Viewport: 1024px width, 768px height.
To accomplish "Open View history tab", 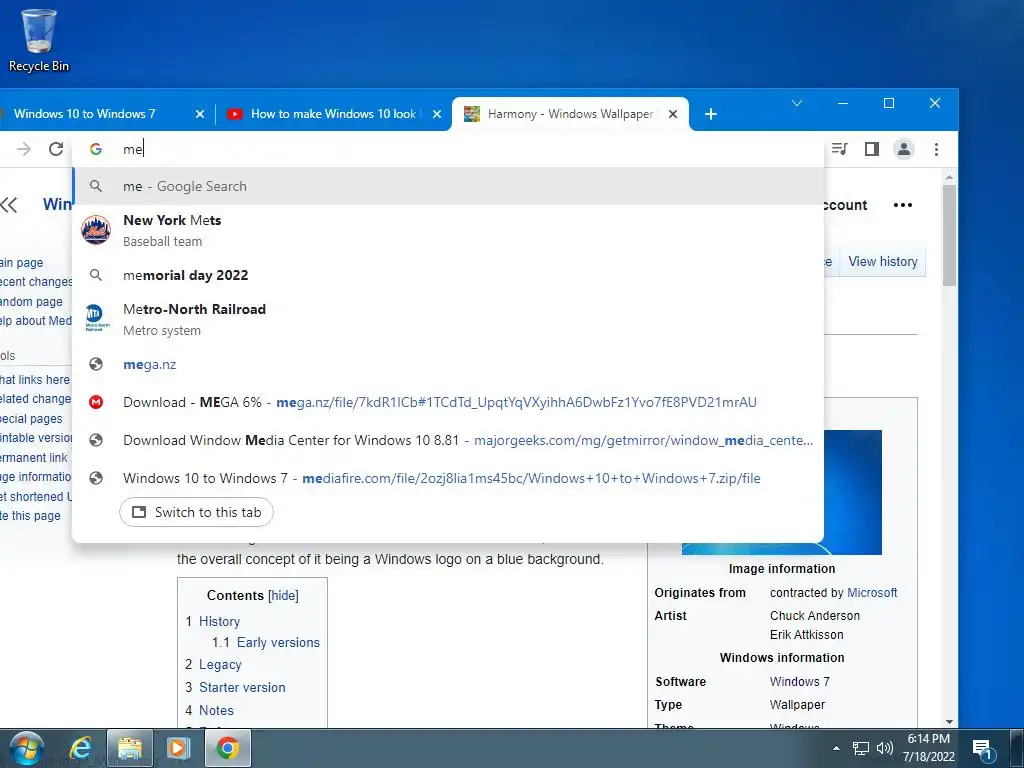I will click(x=882, y=261).
